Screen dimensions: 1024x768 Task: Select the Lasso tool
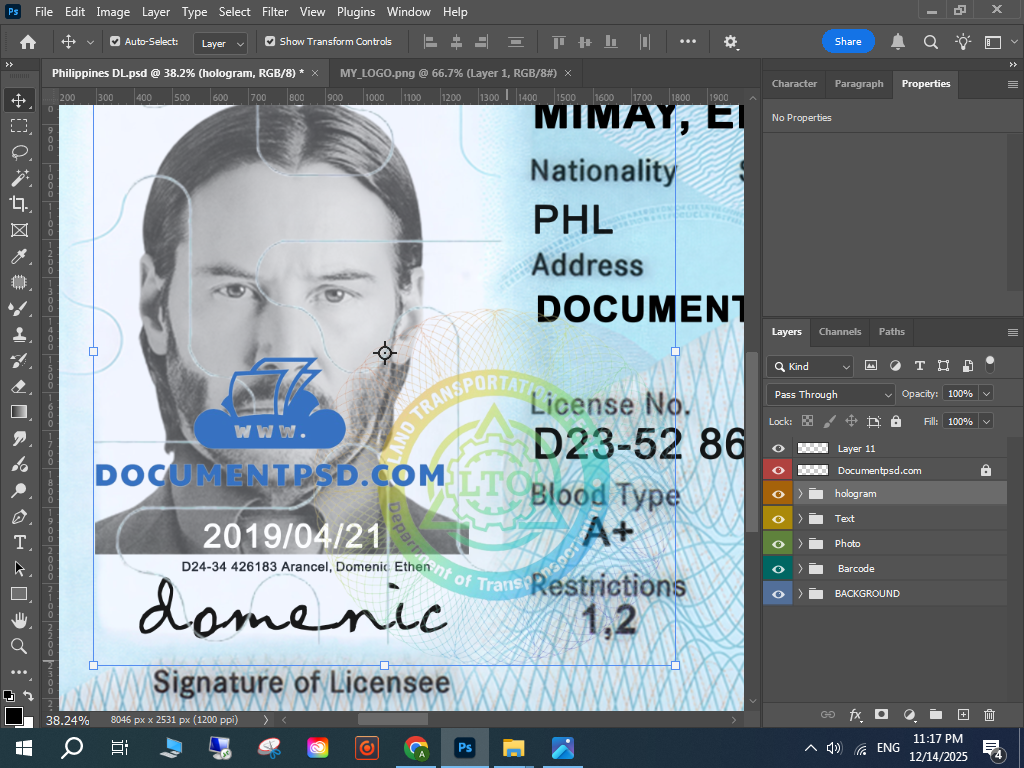click(19, 152)
